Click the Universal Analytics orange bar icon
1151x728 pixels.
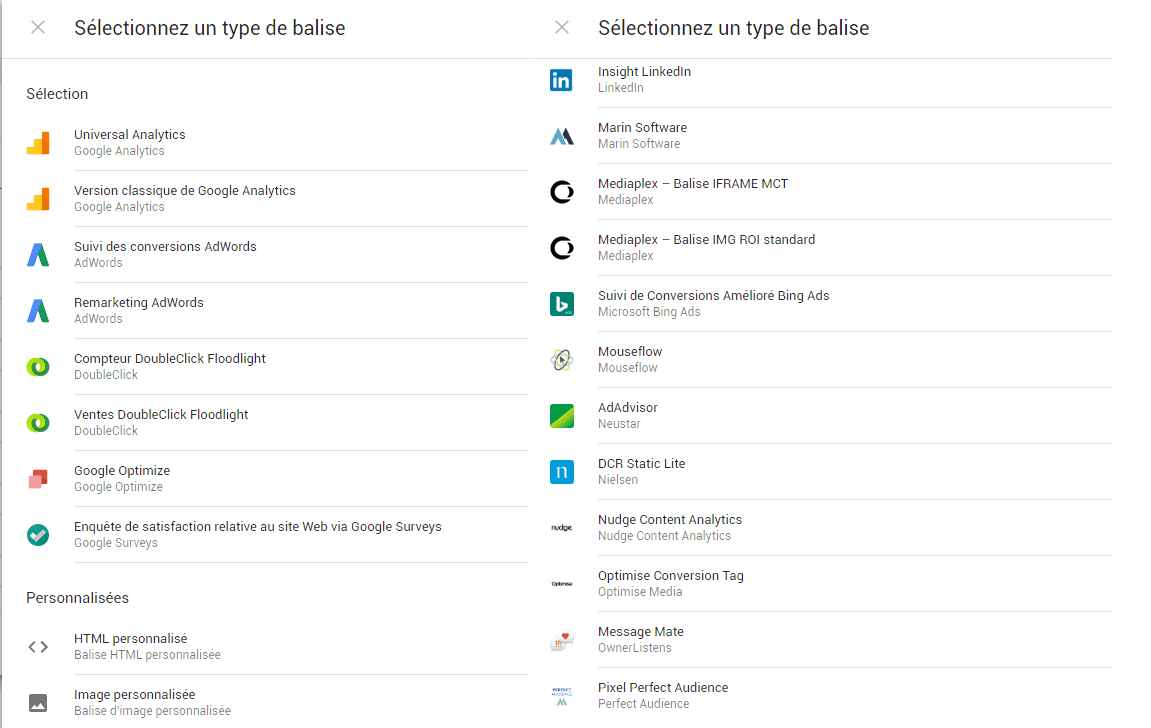[x=38, y=142]
